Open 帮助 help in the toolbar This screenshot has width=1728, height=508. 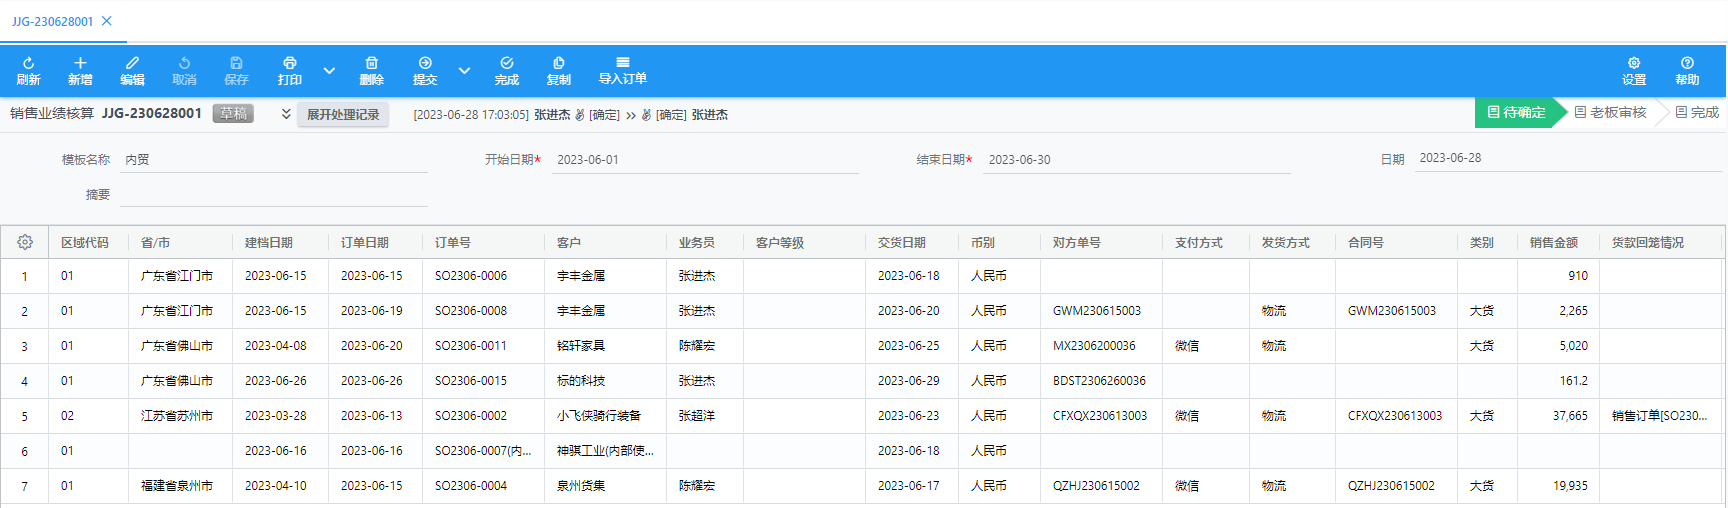(x=1687, y=71)
